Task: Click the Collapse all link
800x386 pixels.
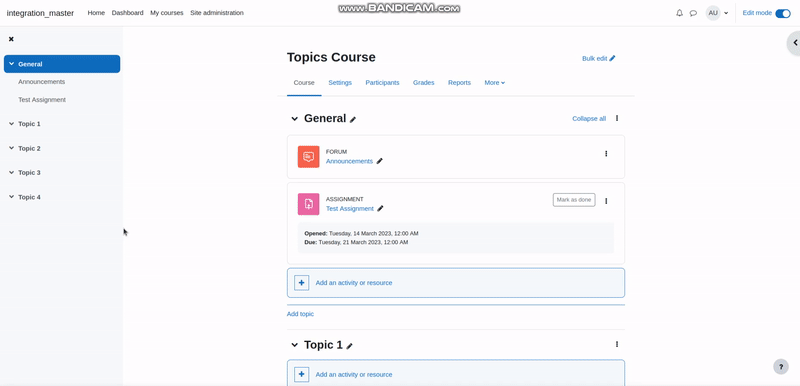Action: [x=589, y=119]
